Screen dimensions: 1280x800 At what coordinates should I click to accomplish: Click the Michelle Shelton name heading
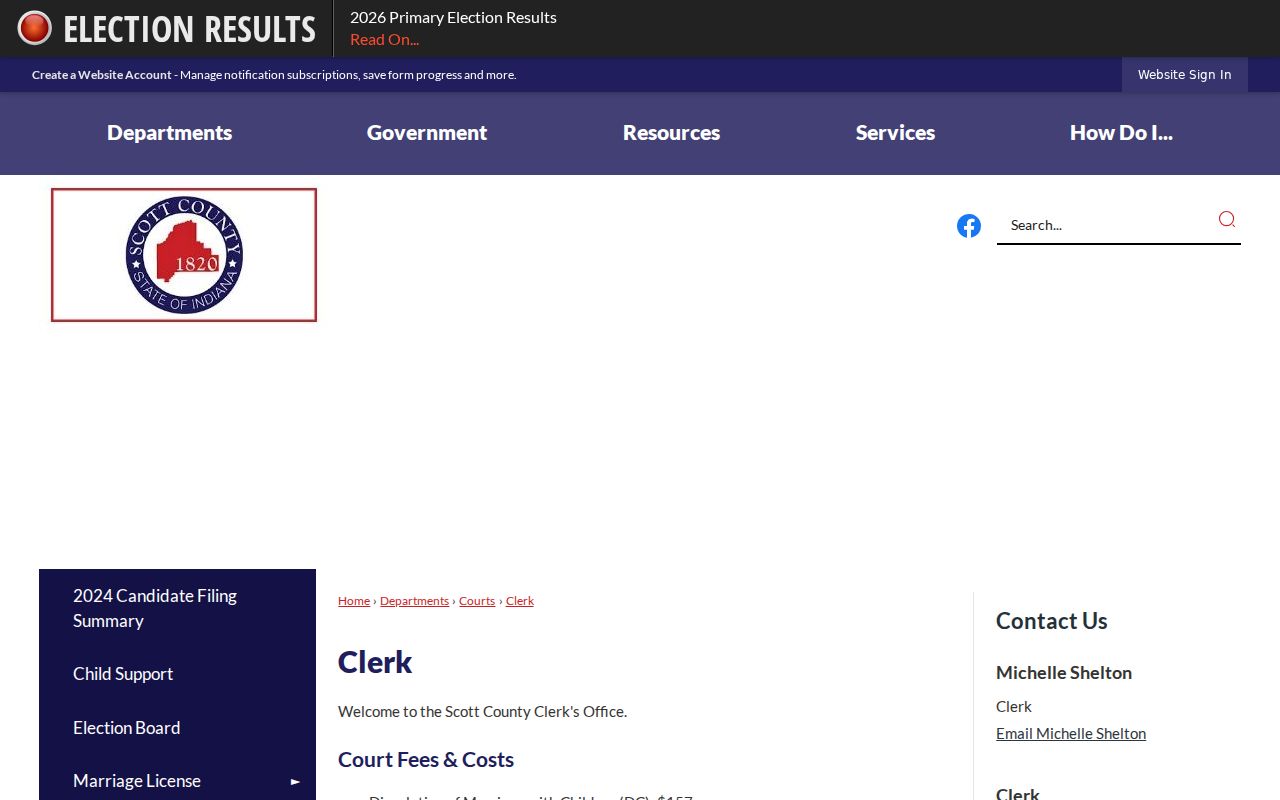coord(1064,673)
